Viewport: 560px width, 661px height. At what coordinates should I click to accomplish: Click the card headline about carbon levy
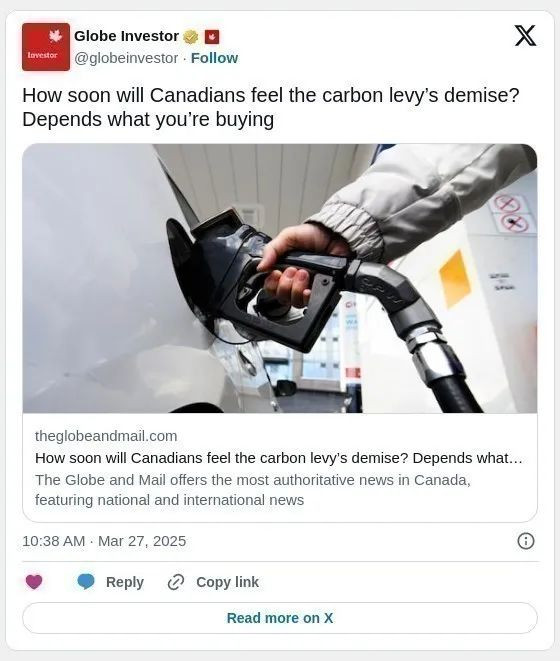279,458
